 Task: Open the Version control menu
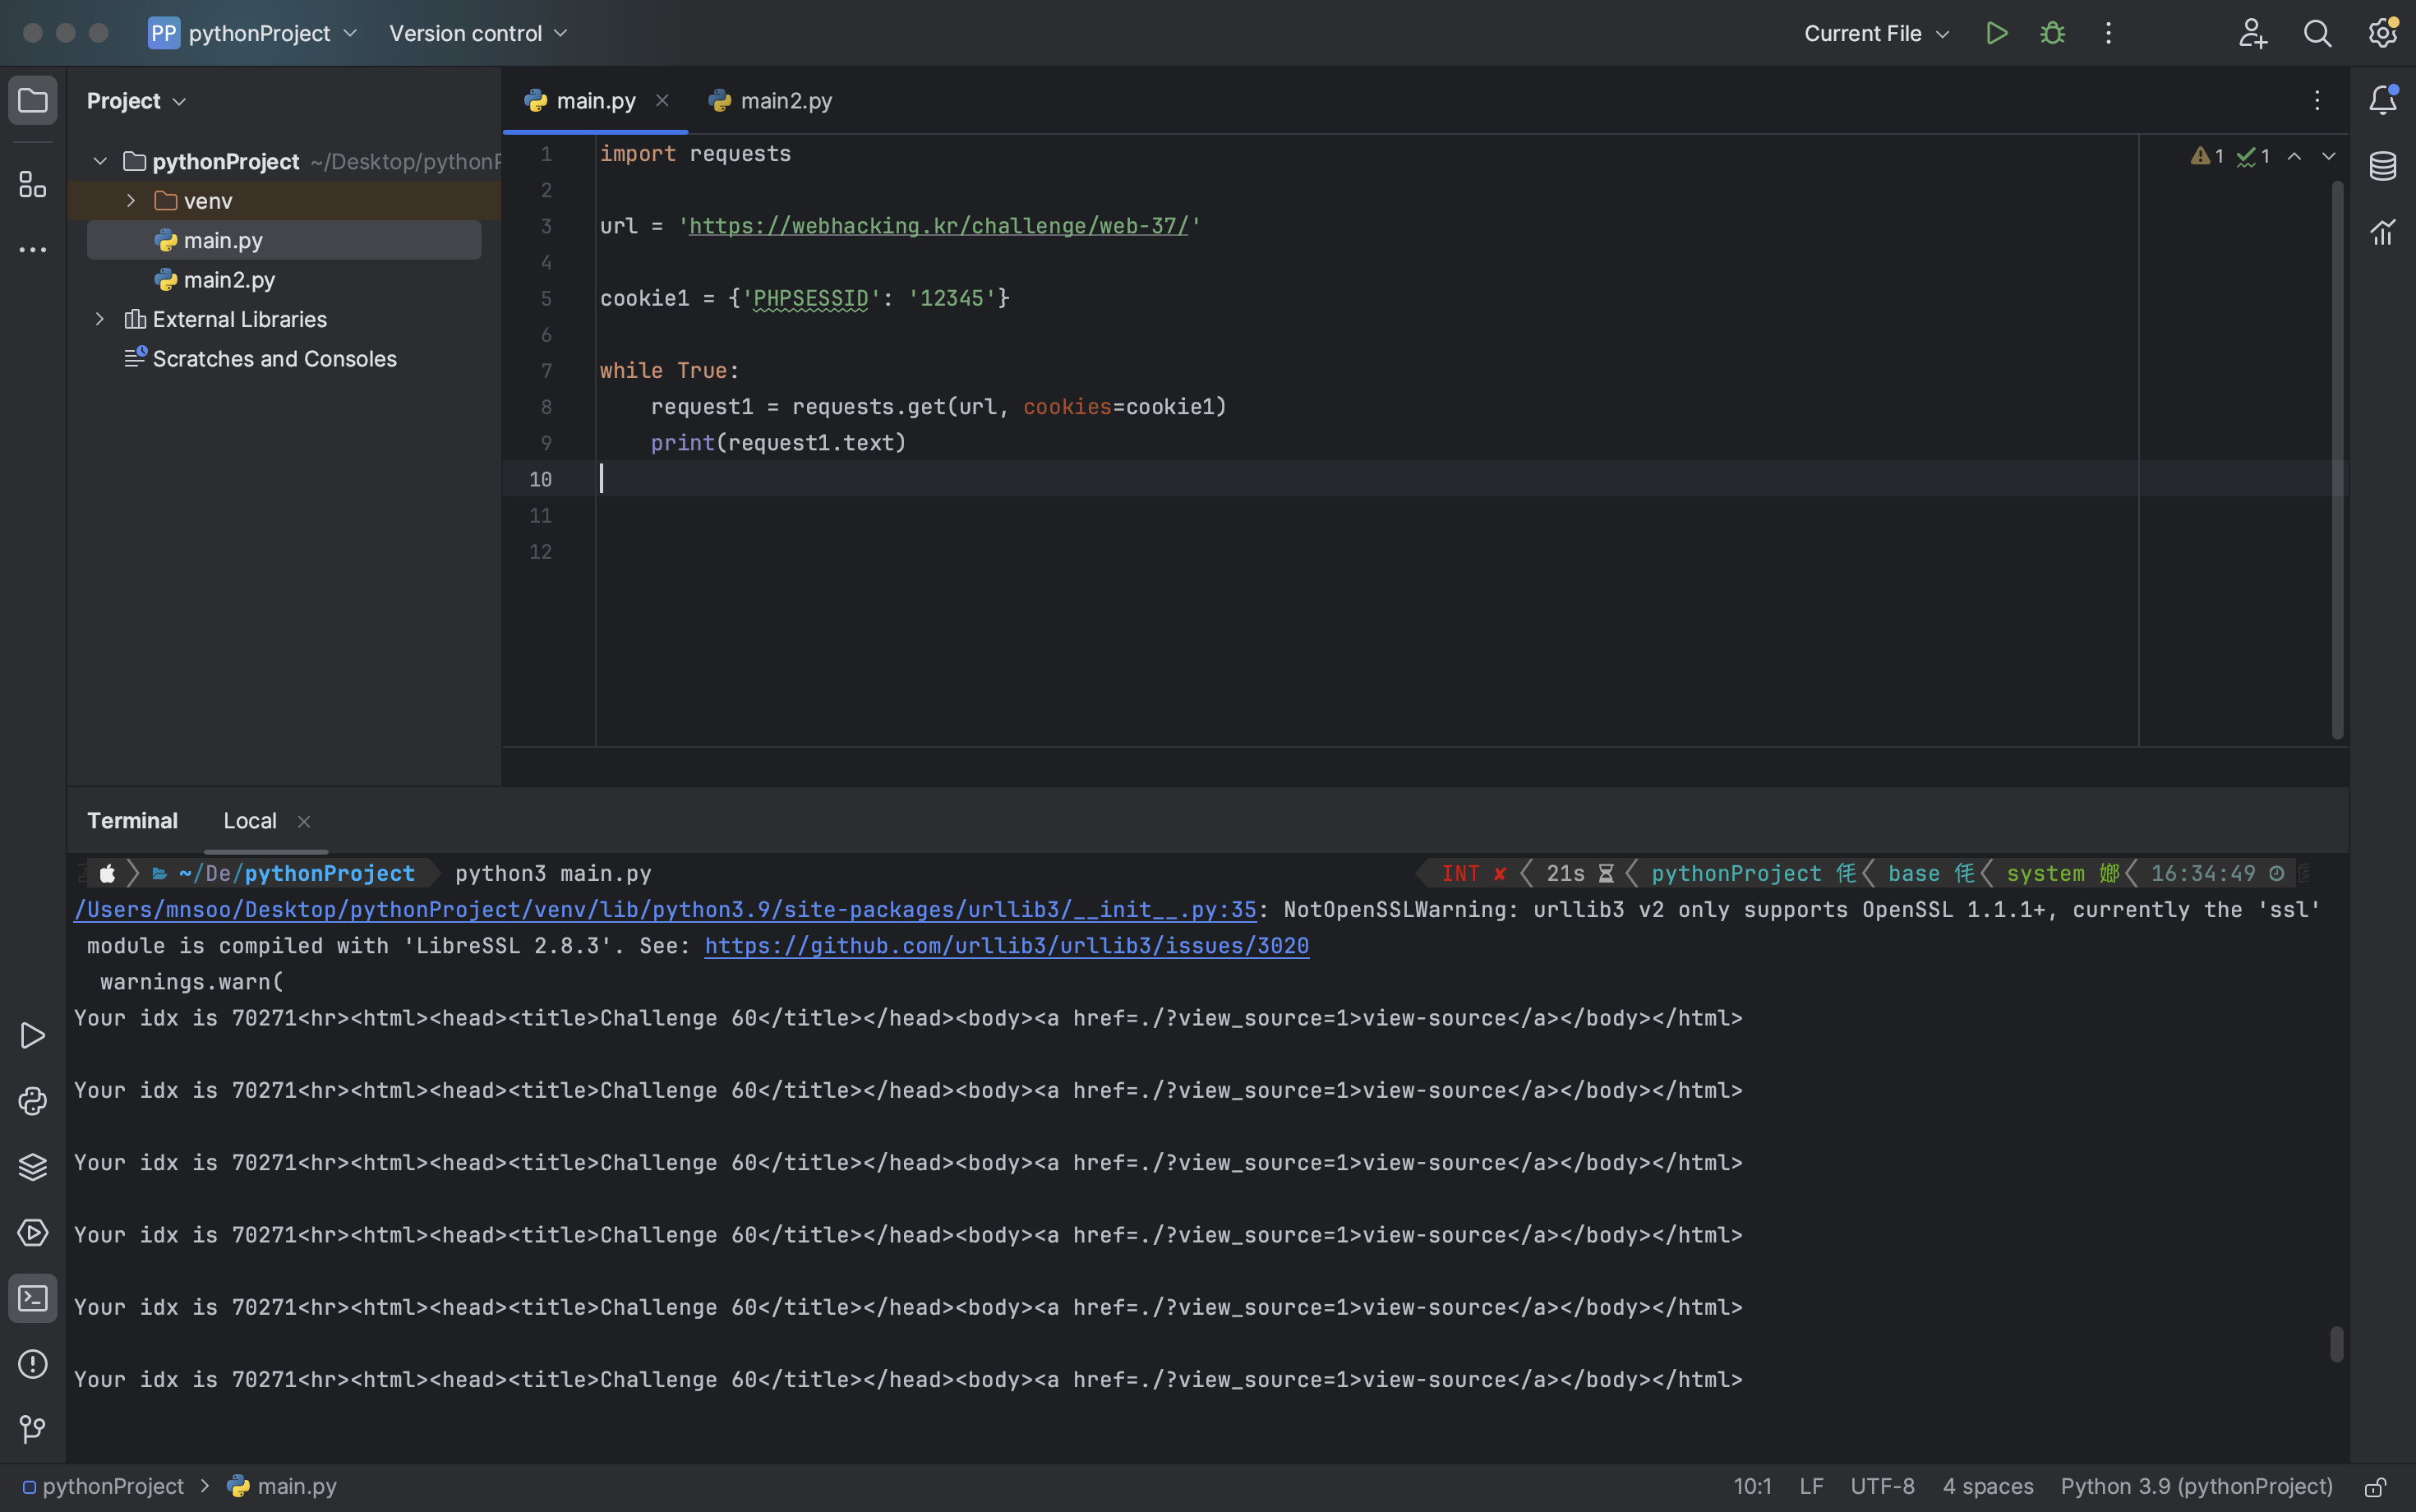(478, 33)
